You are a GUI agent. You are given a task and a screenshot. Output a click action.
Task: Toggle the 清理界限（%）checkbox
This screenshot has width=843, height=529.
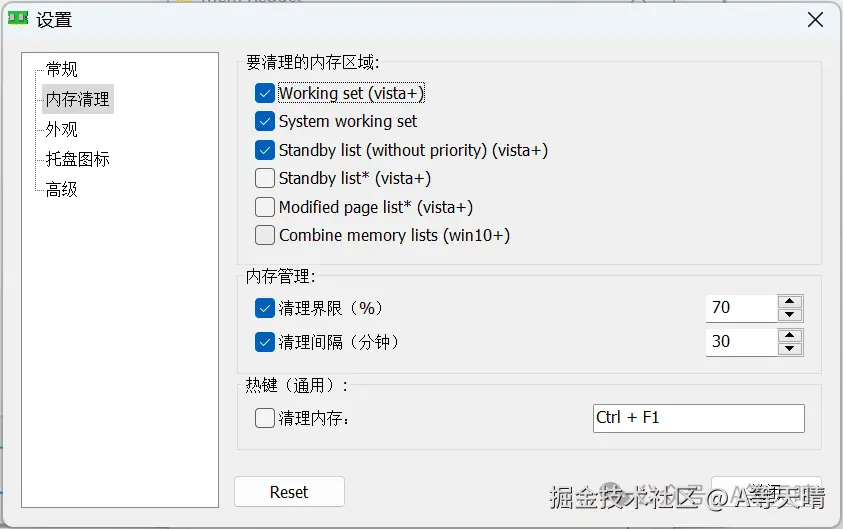(265, 308)
